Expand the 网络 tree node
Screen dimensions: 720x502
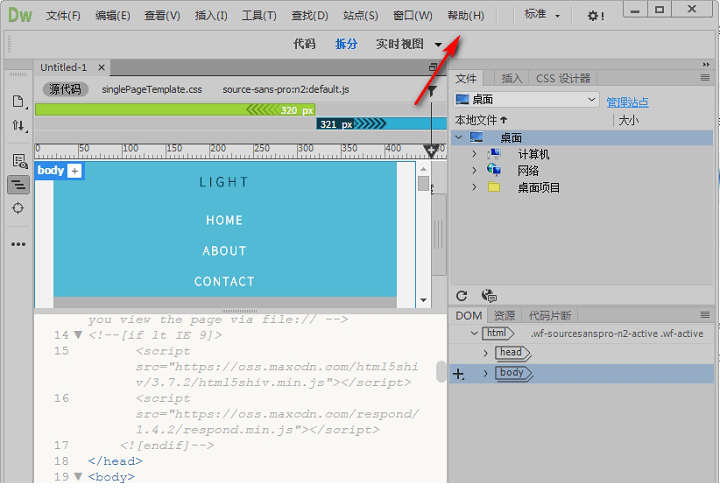474,170
